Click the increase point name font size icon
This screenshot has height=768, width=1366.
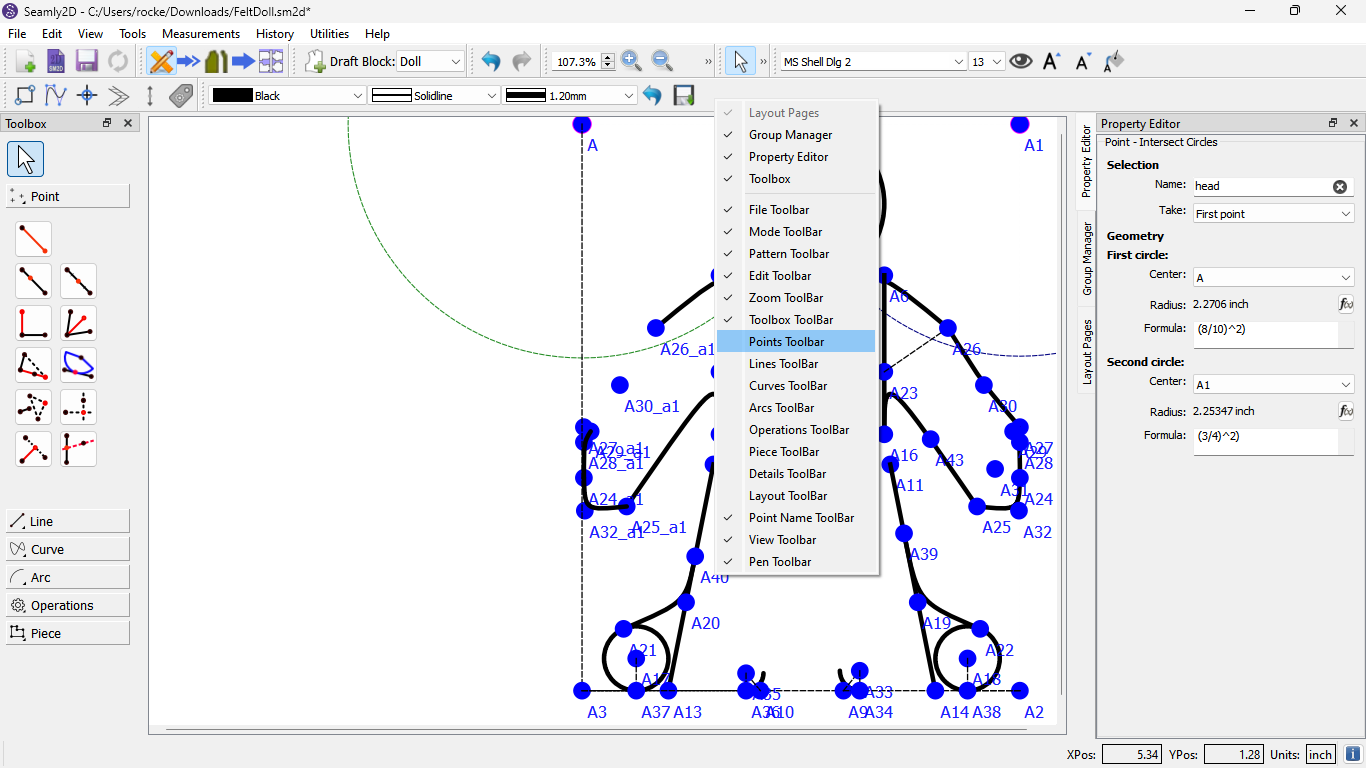(x=1051, y=61)
